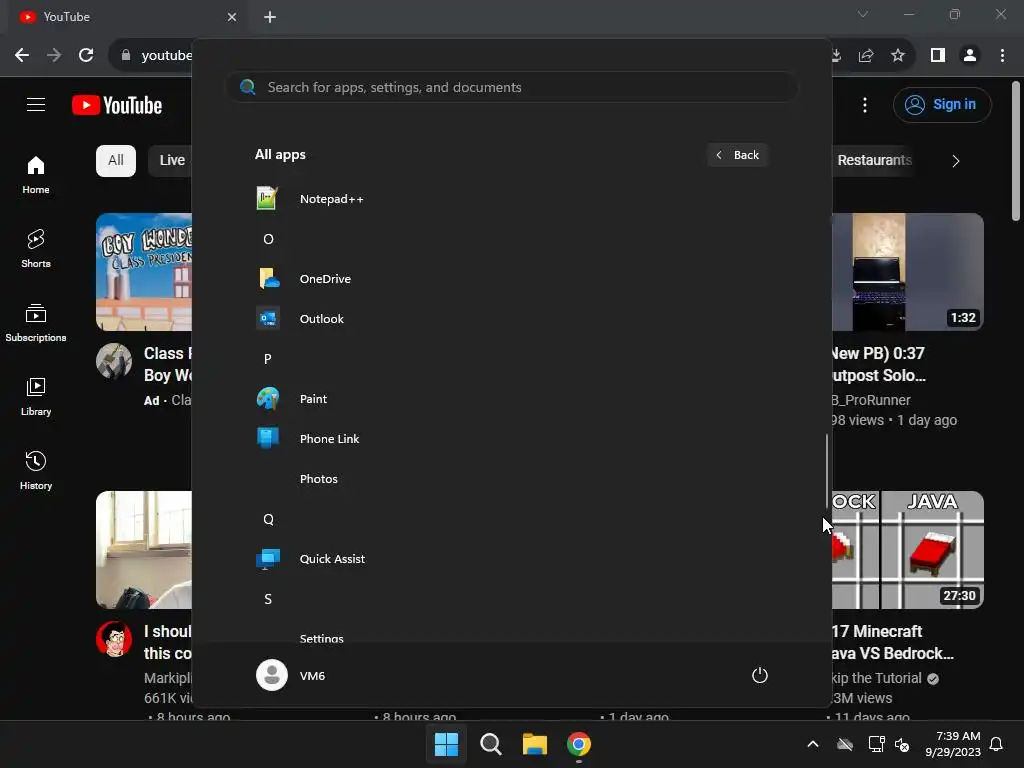Open Shorts in YouTube sidebar
Viewport: 1024px width, 768px height.
[x=36, y=249]
